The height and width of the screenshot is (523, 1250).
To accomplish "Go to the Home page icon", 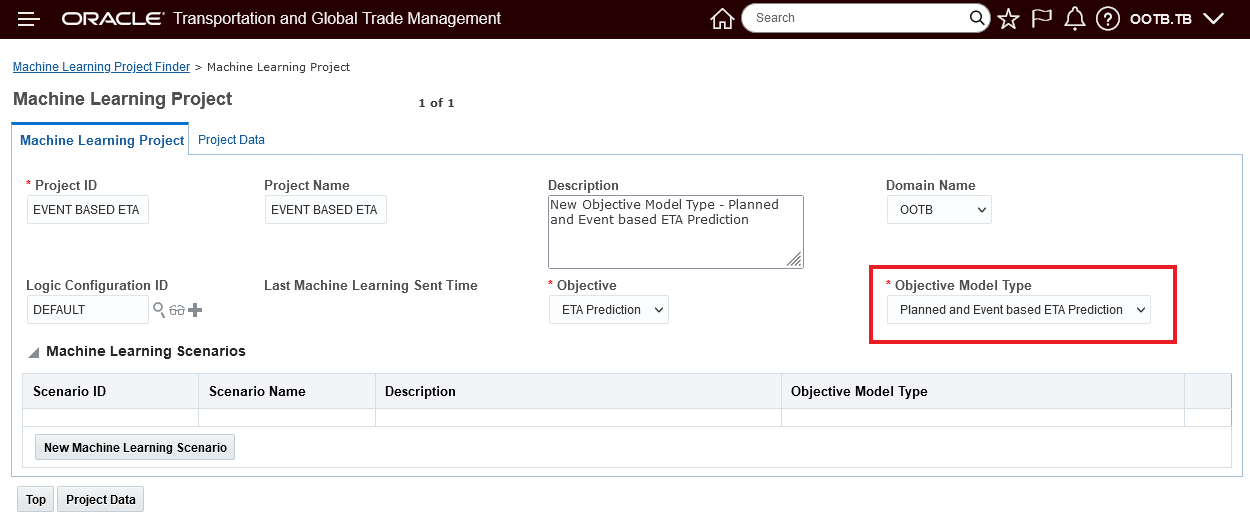I will [x=722, y=19].
